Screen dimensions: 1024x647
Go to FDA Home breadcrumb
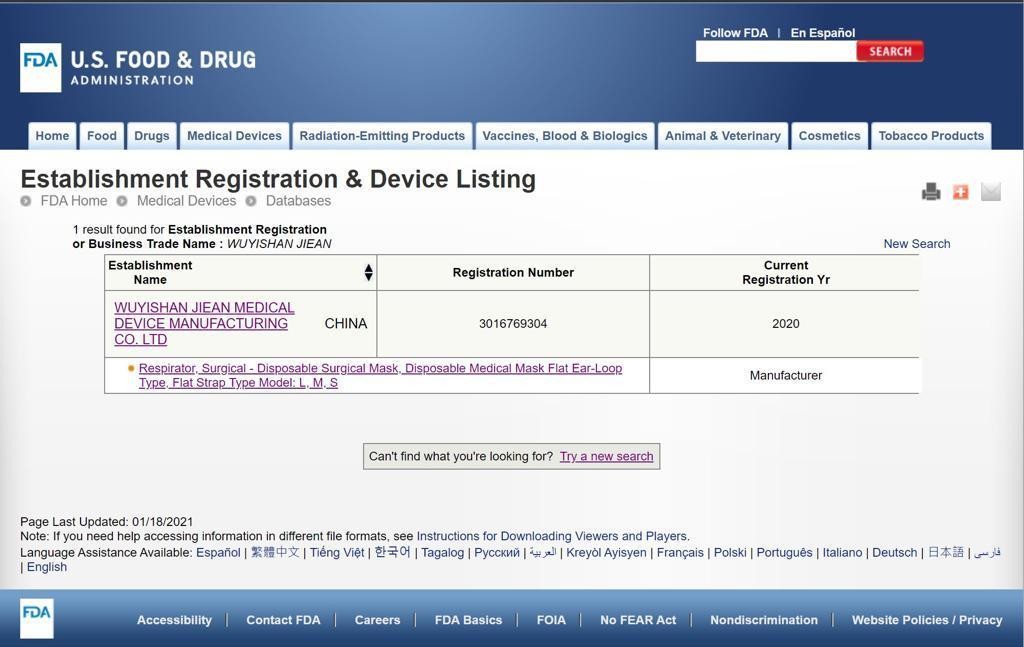pyautogui.click(x=74, y=201)
